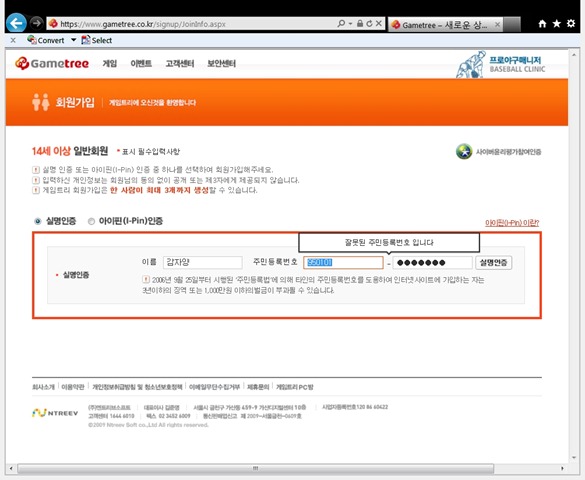Click the browser forward arrow button
585x480 pixels.
(36, 23)
